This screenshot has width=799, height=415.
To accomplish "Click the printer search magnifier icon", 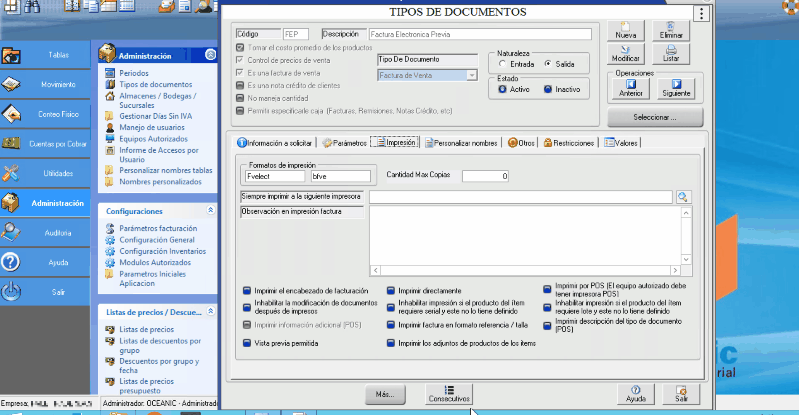I will point(683,198).
